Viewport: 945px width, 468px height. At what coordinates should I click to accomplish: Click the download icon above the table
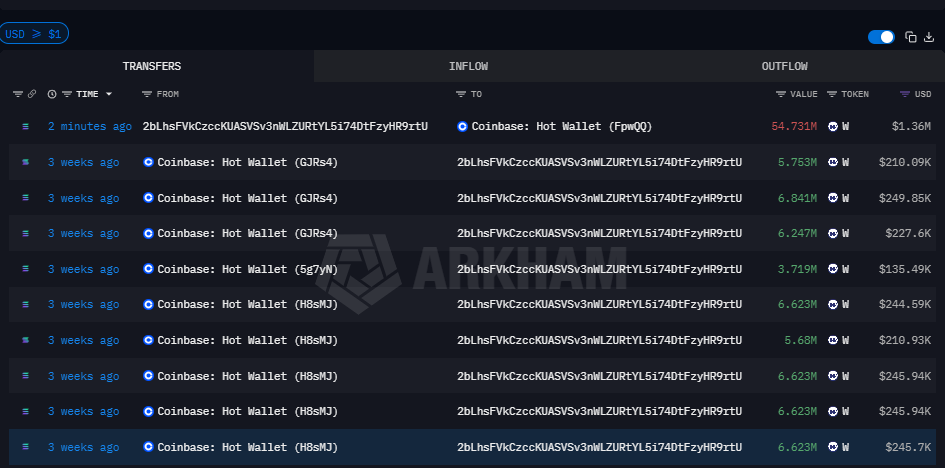928,37
